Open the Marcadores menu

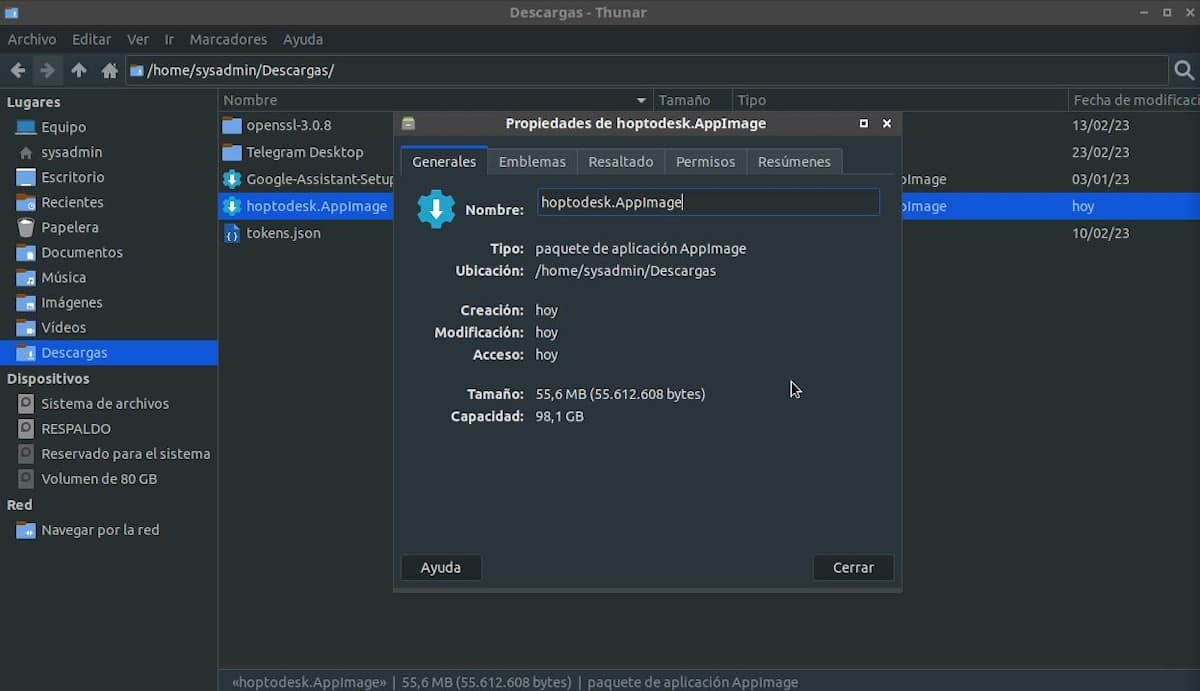click(x=228, y=39)
